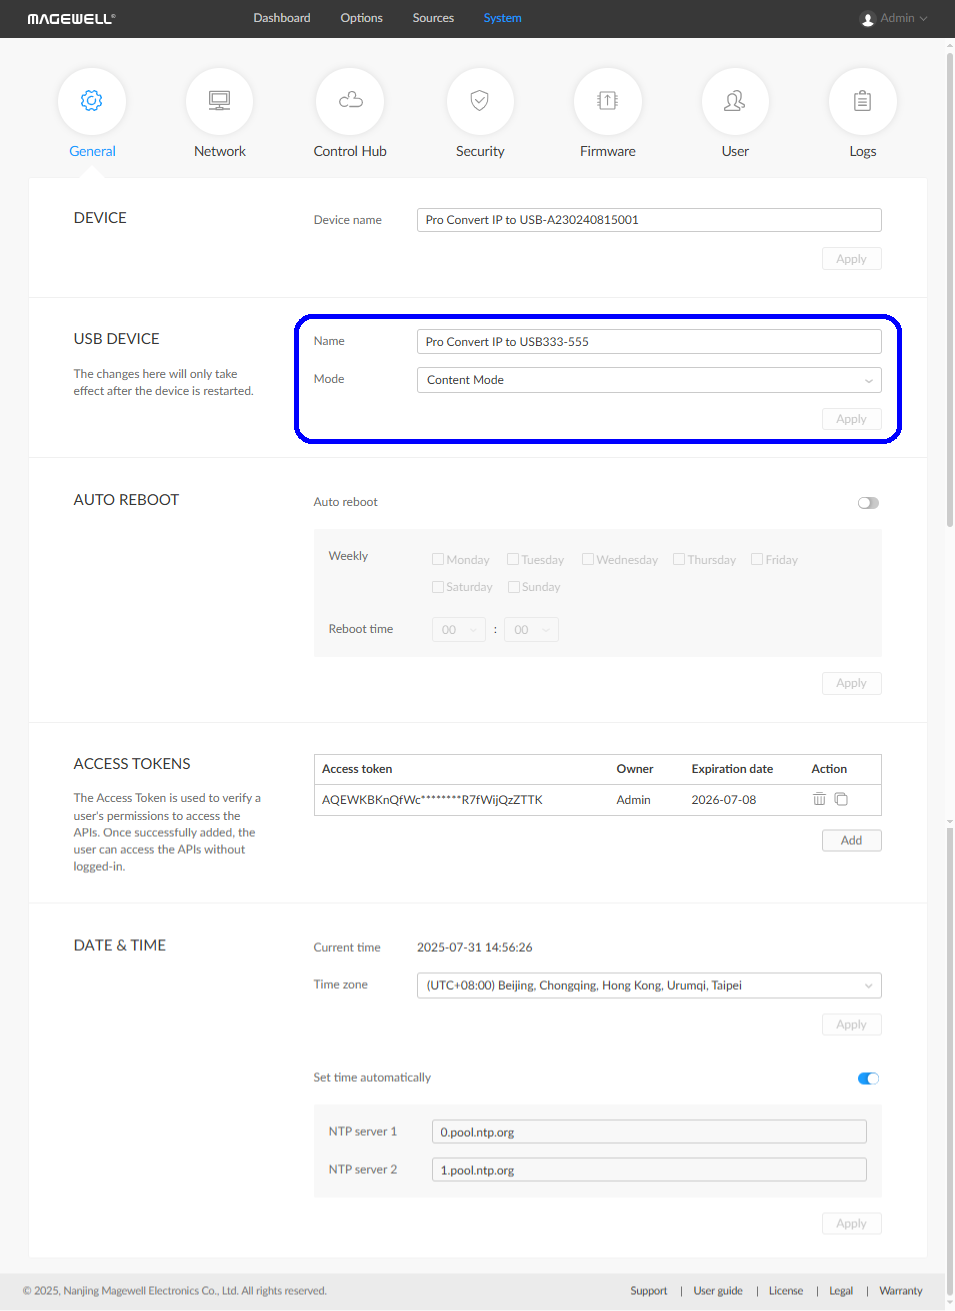Check the Wednesday checkbox
The image size is (955, 1311).
point(588,559)
